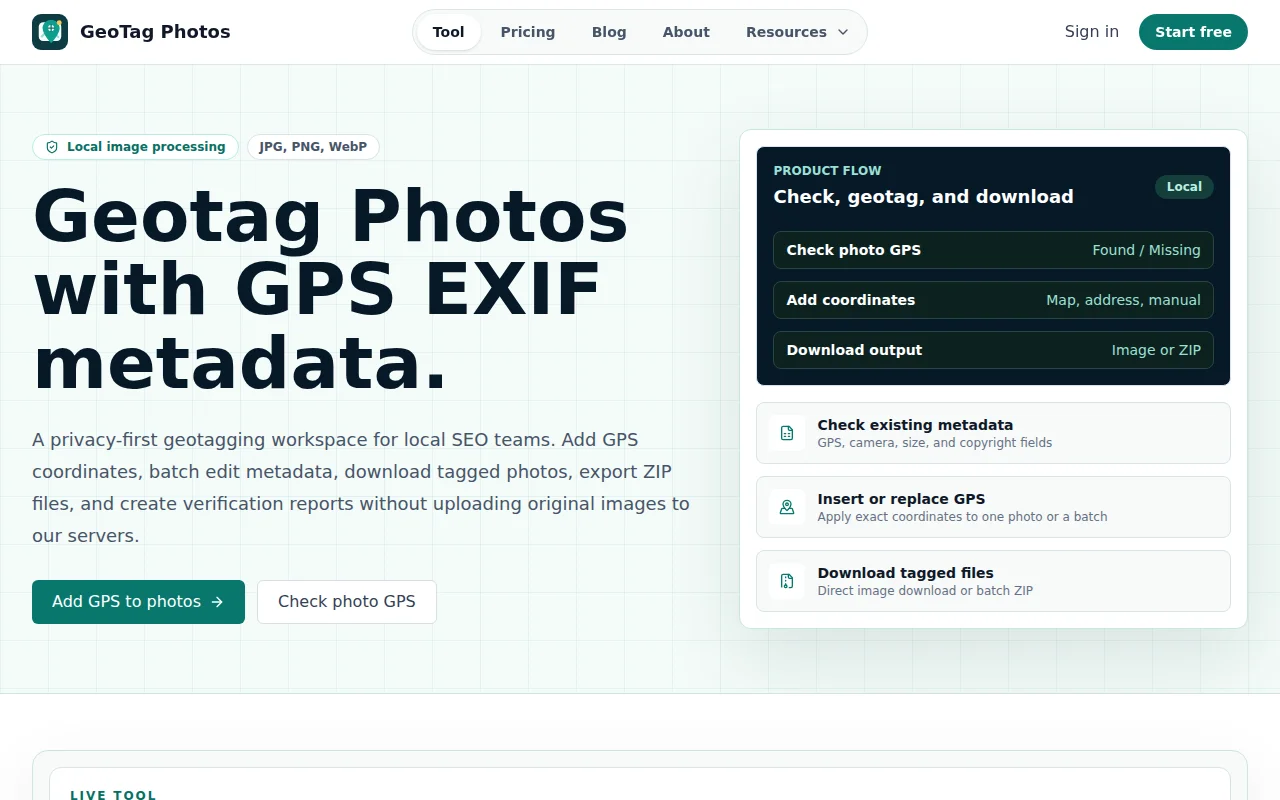Click the Check existing metadata document icon
Viewport: 1280px width, 800px height.
[787, 433]
